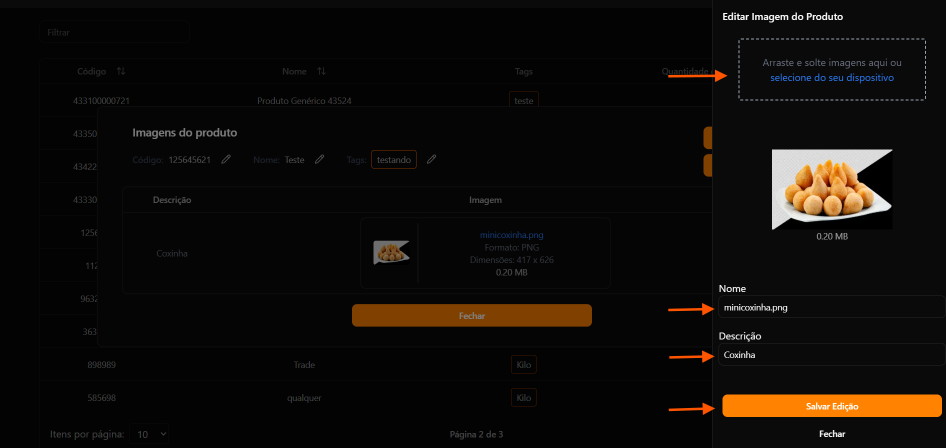Viewport: 946px width, 448px height.
Task: Click the pencil icon next to product code
Action: [x=227, y=159]
